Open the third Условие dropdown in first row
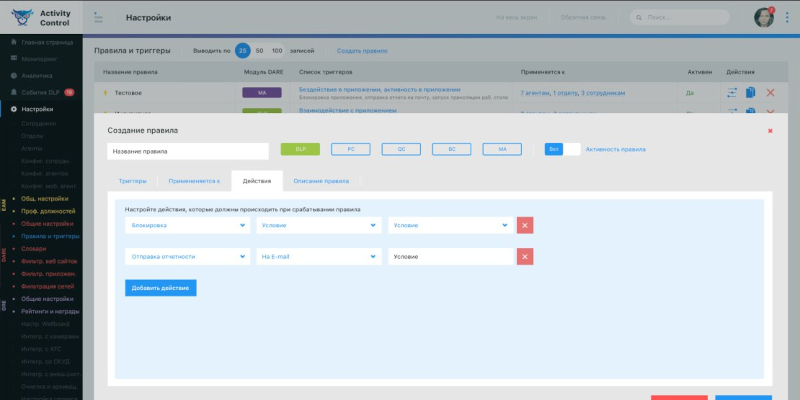This screenshot has width=800, height=400. [450, 225]
